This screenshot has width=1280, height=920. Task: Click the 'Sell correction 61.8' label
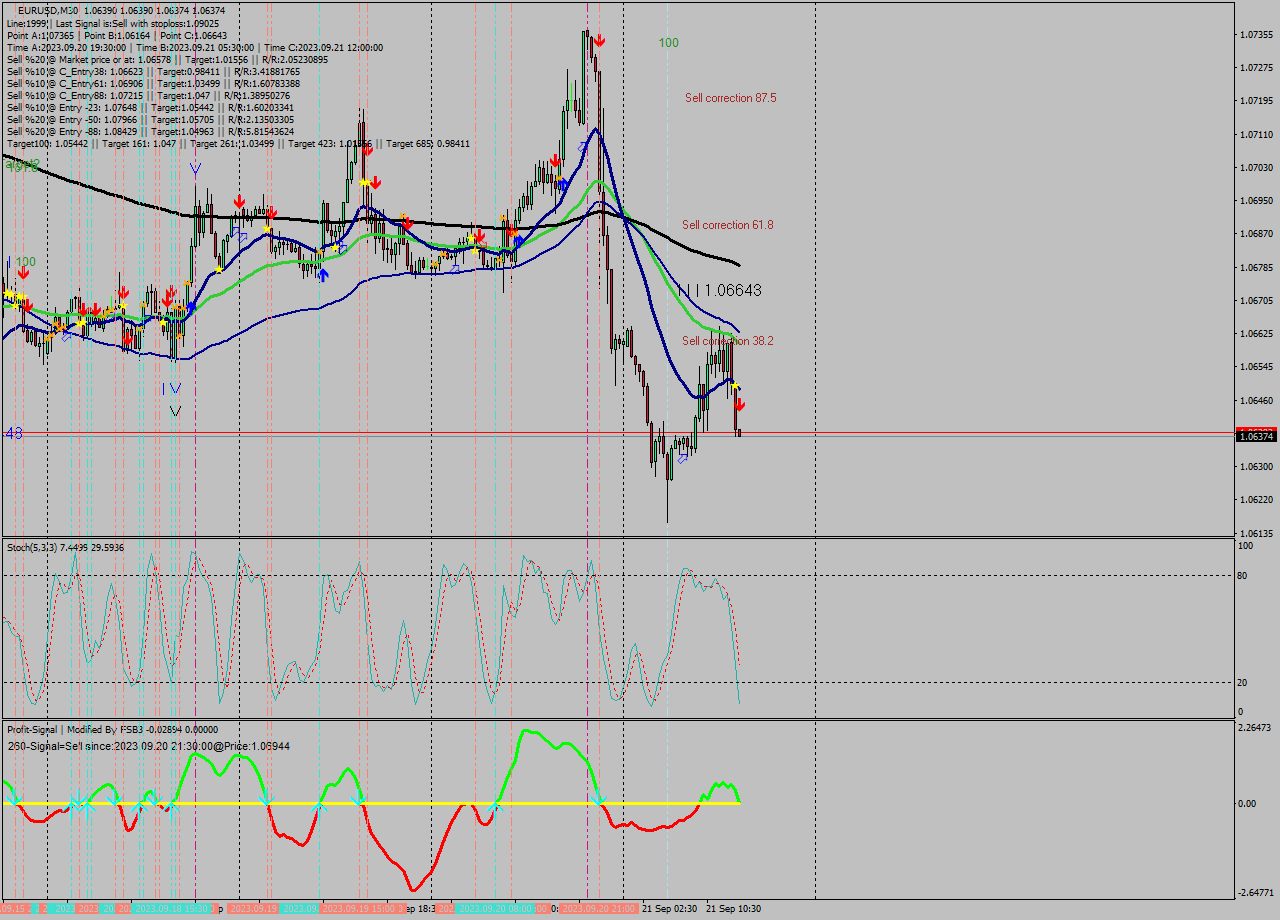[728, 225]
